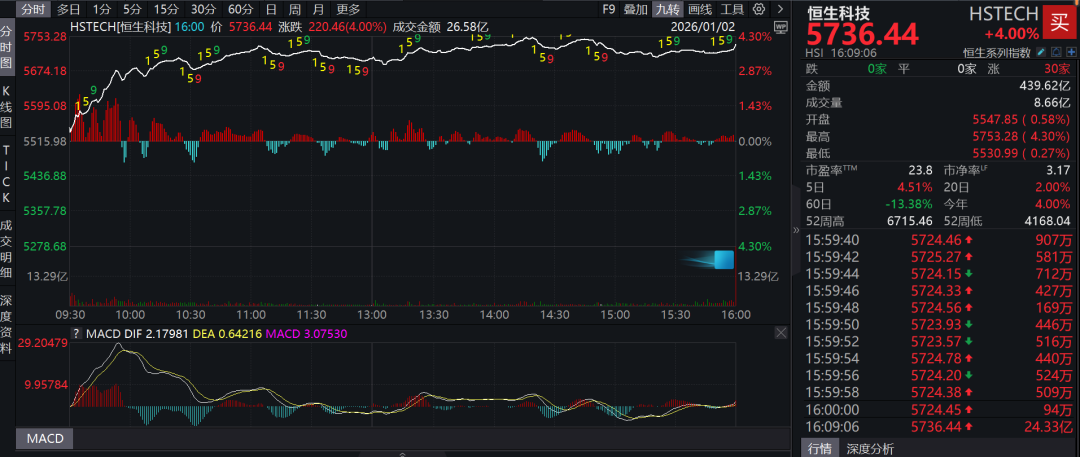
Task: Click the middle icon next to 恒生系列指数
Action: (1055, 52)
